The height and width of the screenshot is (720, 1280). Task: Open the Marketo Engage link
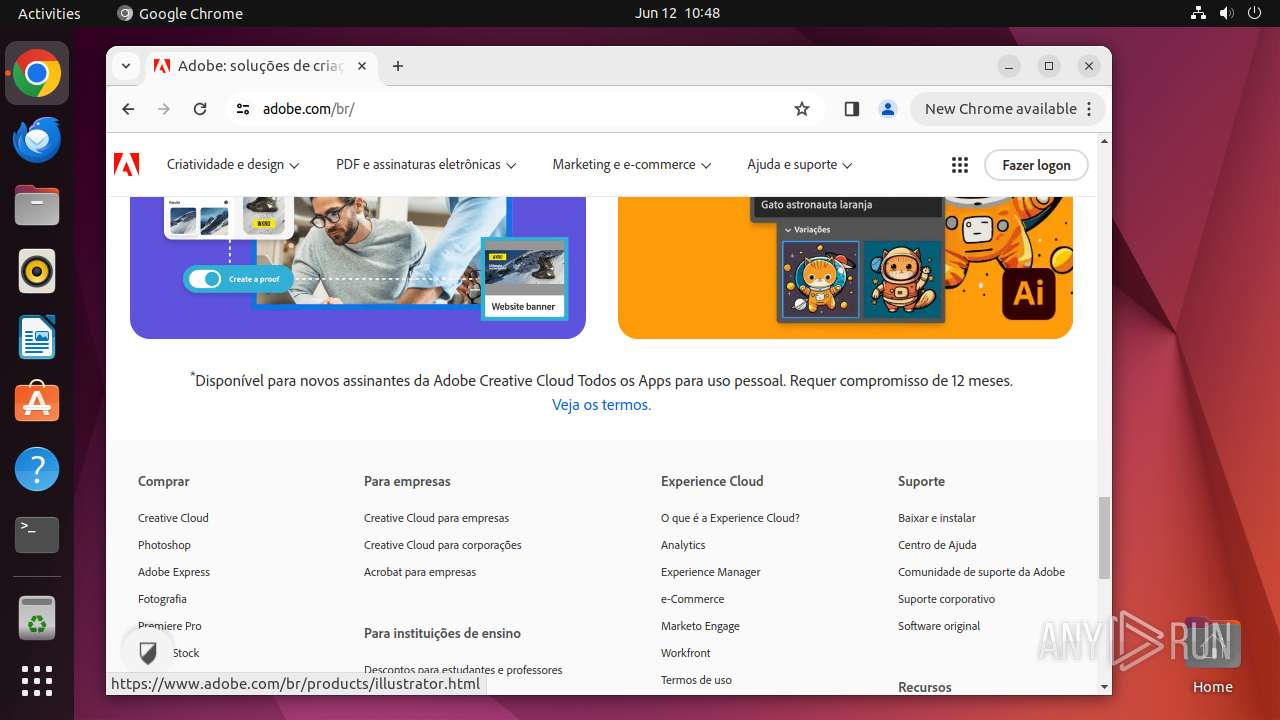click(x=700, y=626)
